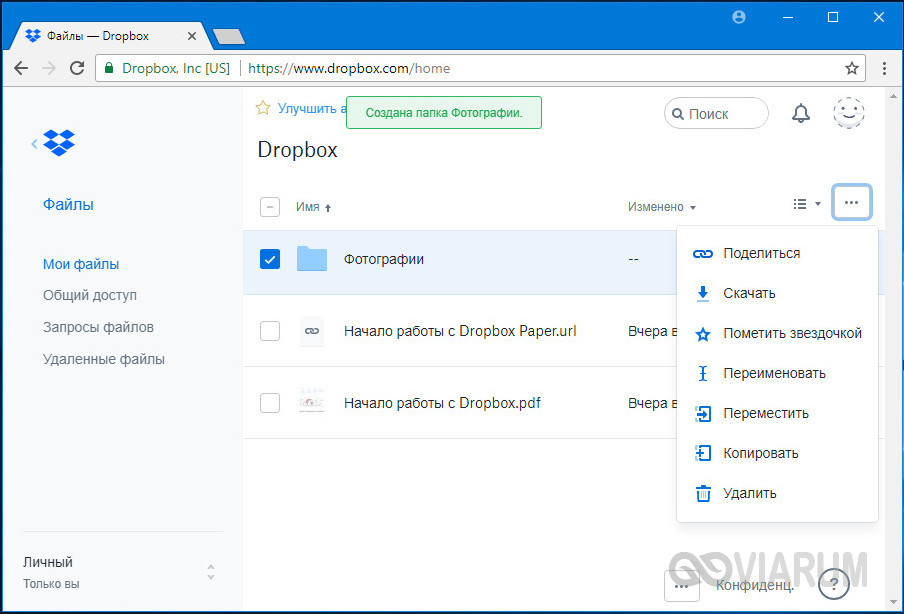
Task: Choose Переименовать from the menu
Action: (777, 374)
